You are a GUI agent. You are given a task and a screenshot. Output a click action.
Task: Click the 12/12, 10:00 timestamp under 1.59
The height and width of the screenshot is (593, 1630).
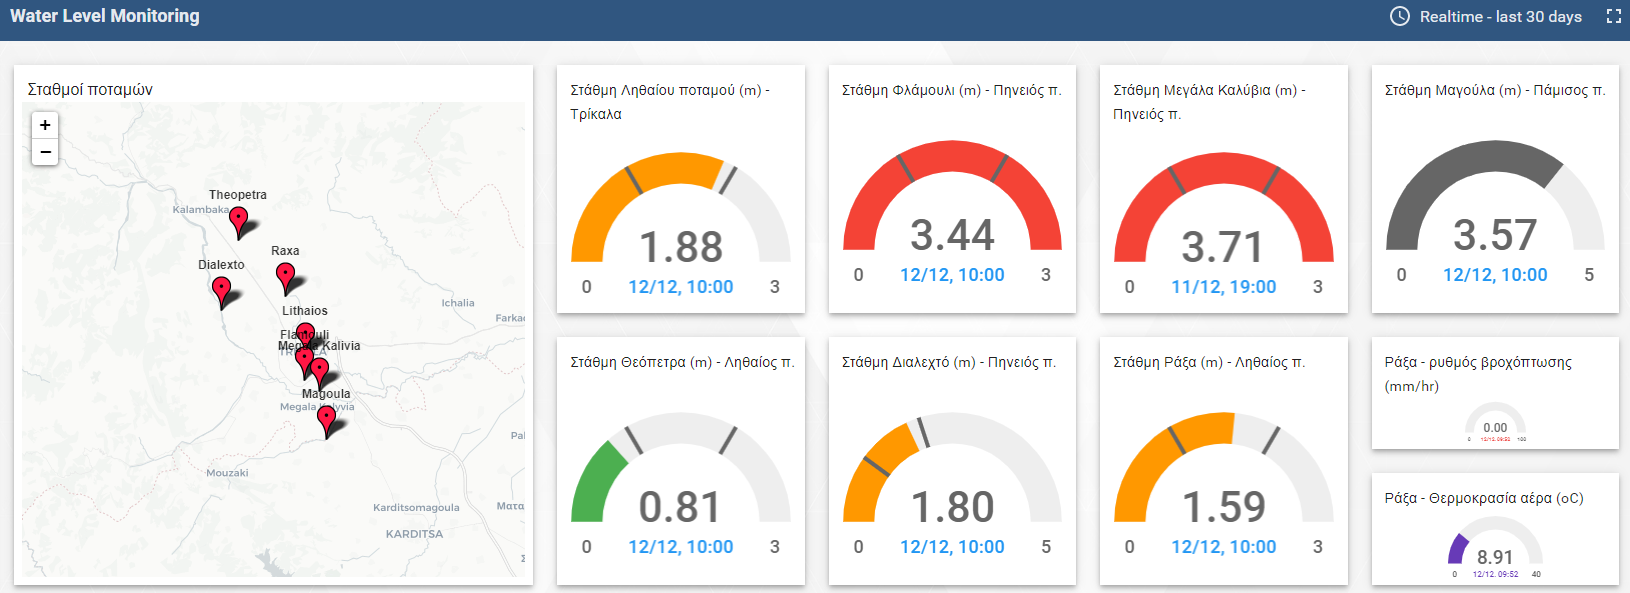pos(1224,547)
